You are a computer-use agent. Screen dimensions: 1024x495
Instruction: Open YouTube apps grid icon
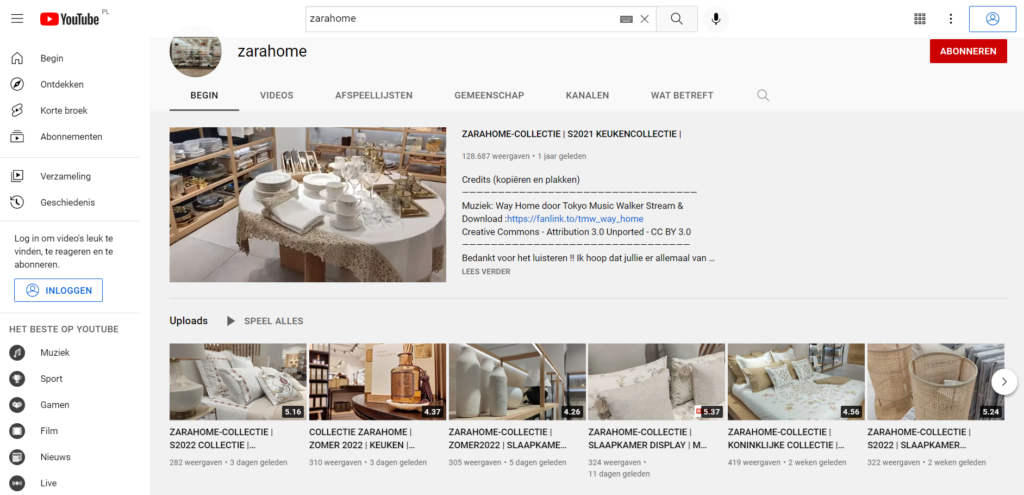point(920,19)
